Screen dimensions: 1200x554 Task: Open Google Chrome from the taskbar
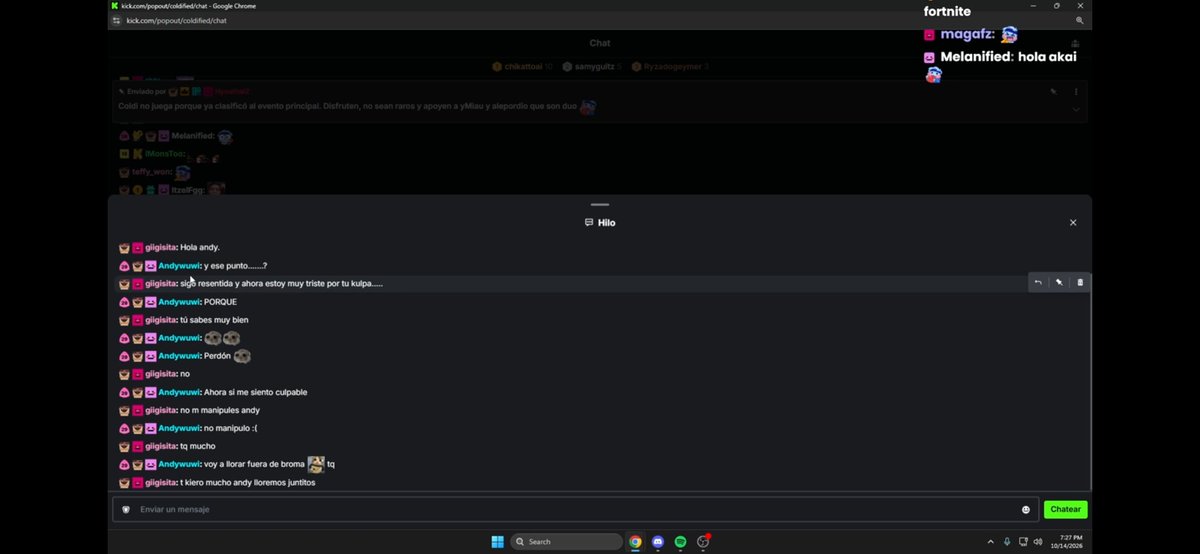635,541
